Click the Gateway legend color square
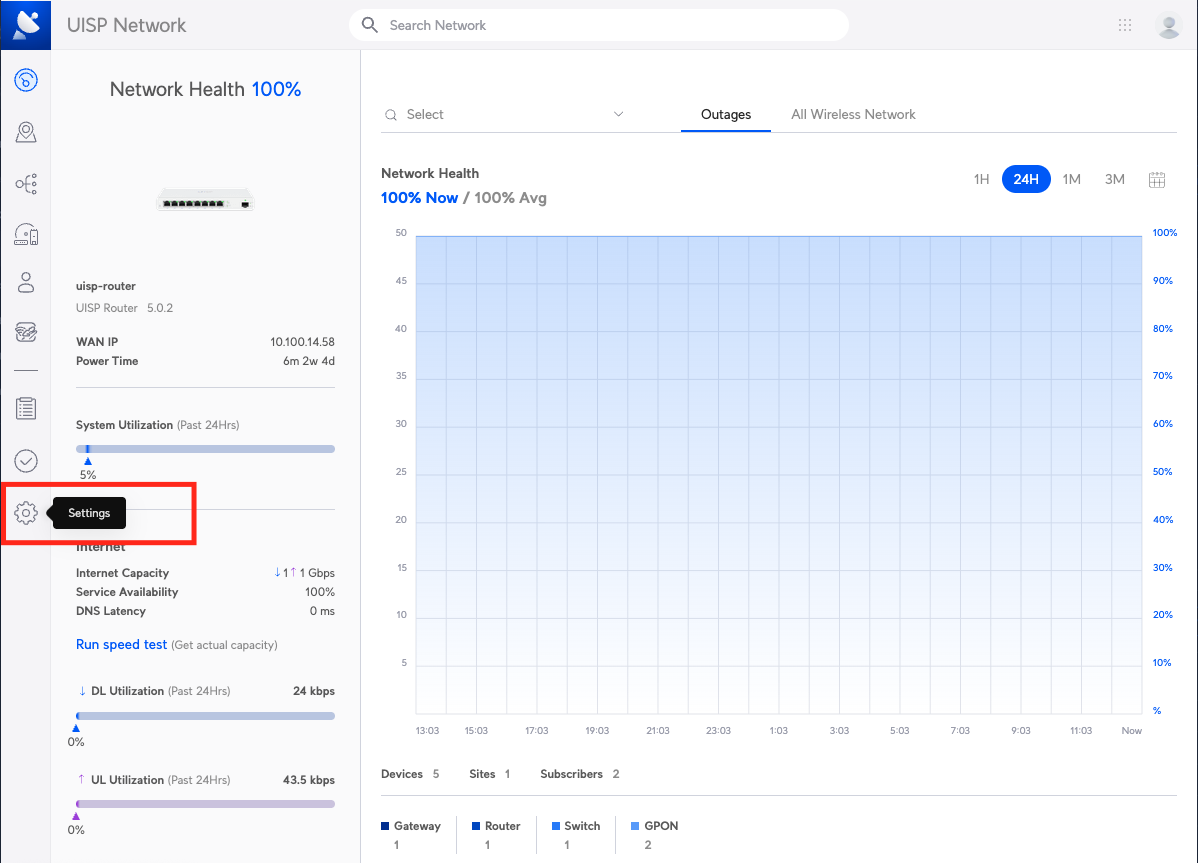 385,826
